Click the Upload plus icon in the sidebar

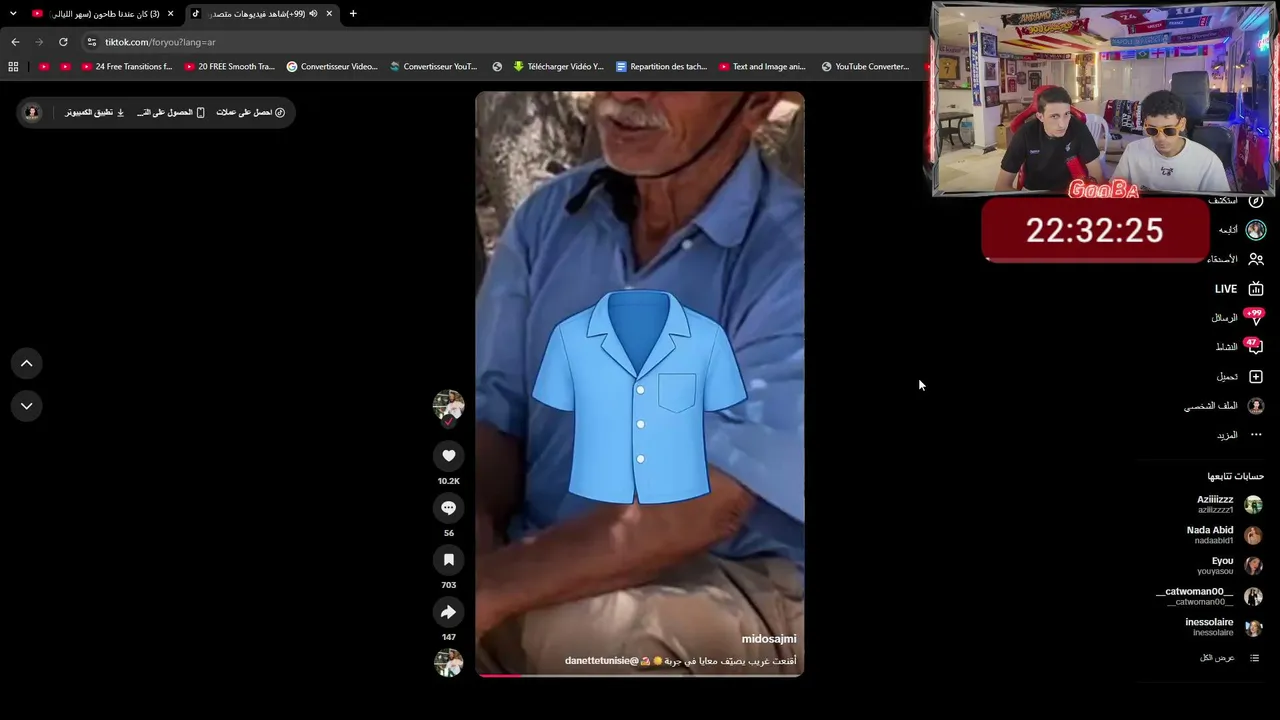point(1256,377)
